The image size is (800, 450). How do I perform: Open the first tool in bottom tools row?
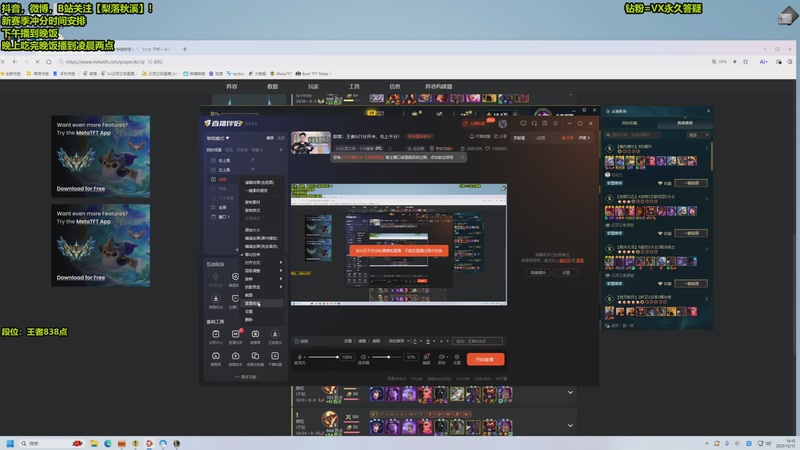216,358
